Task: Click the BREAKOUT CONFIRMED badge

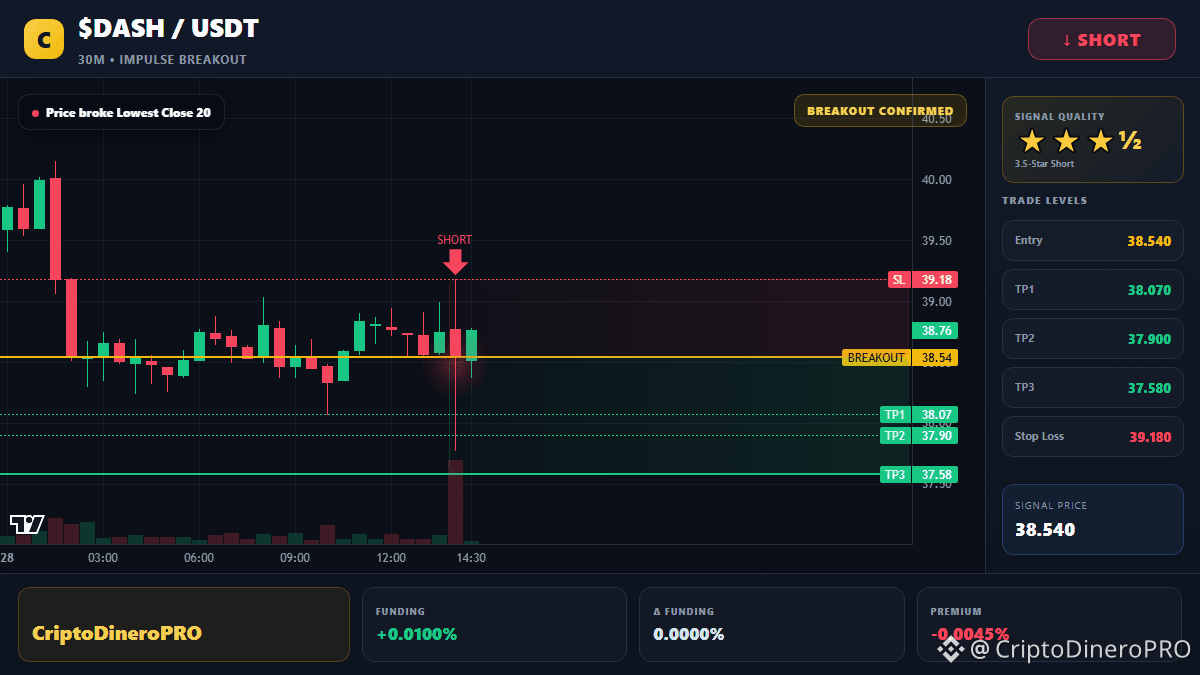Action: click(880, 111)
